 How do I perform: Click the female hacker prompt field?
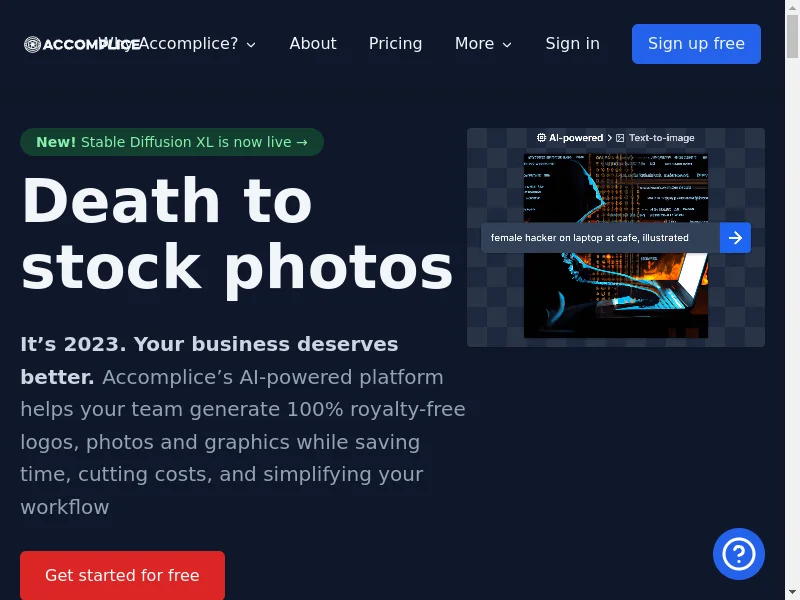601,238
